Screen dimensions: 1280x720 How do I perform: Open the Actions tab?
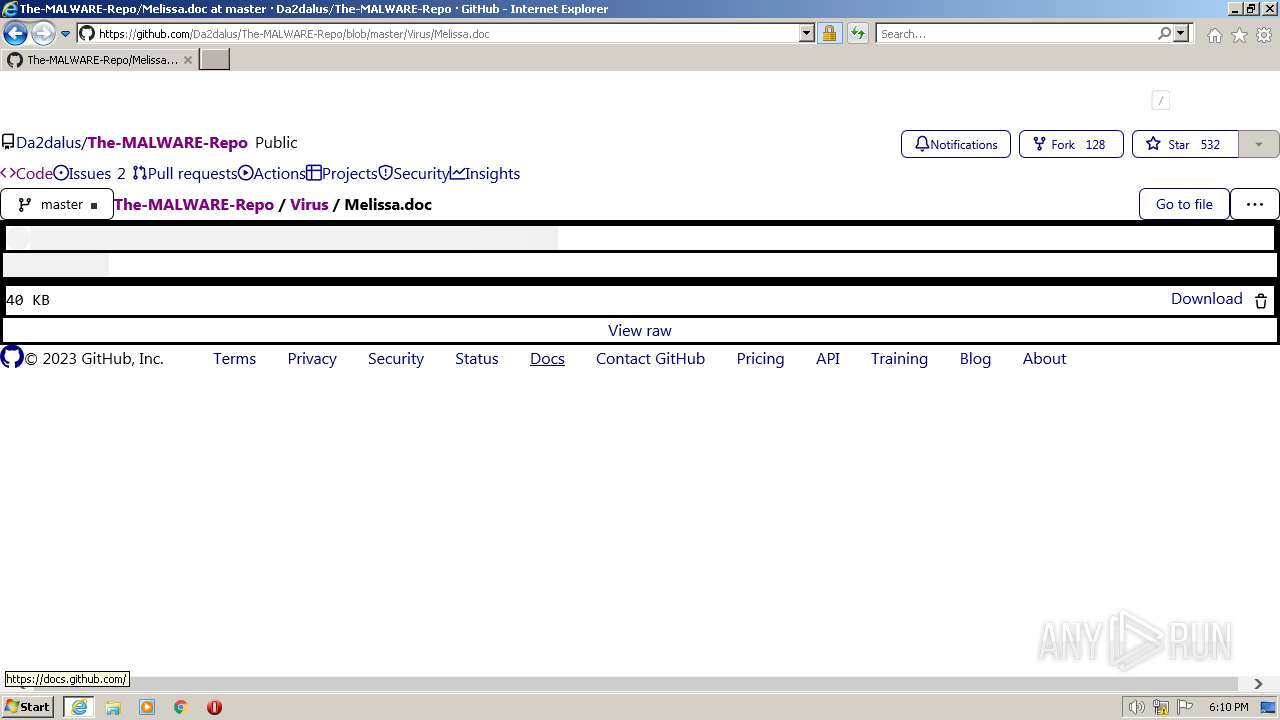pyautogui.click(x=272, y=174)
